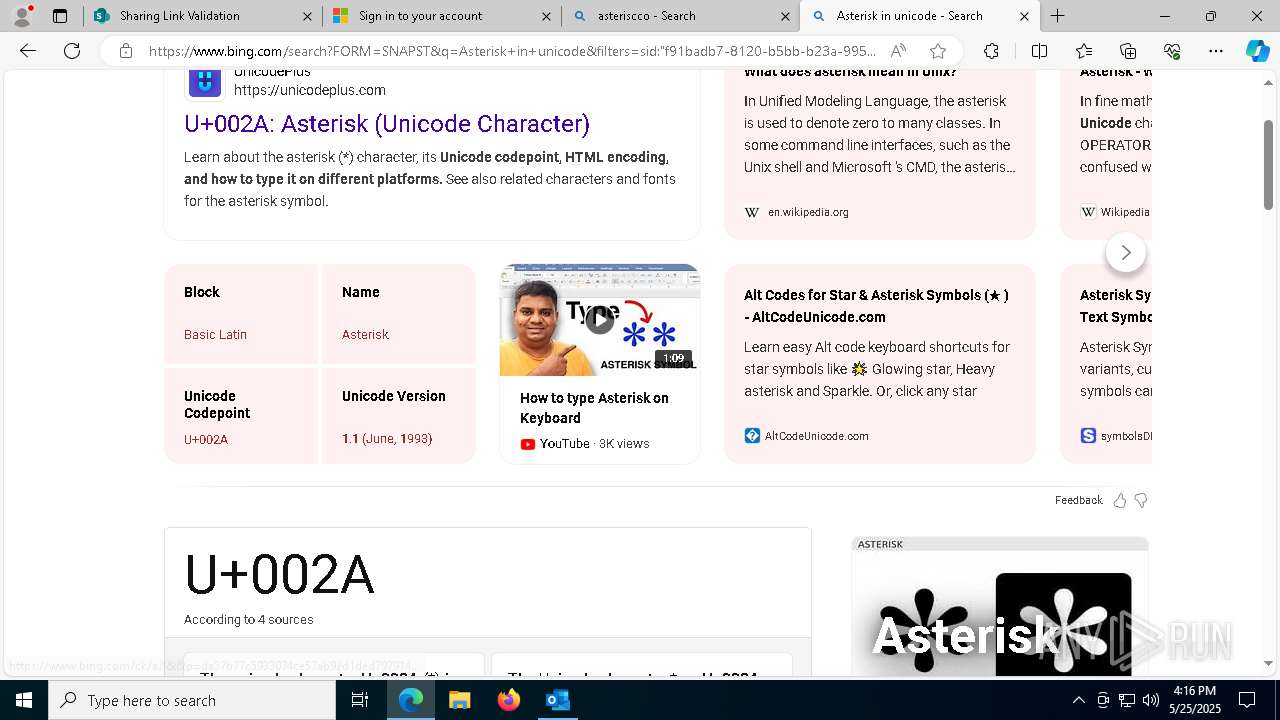Viewport: 1280px width, 720px height.
Task: Open Microsoft Edge from taskbar
Action: click(x=411, y=700)
